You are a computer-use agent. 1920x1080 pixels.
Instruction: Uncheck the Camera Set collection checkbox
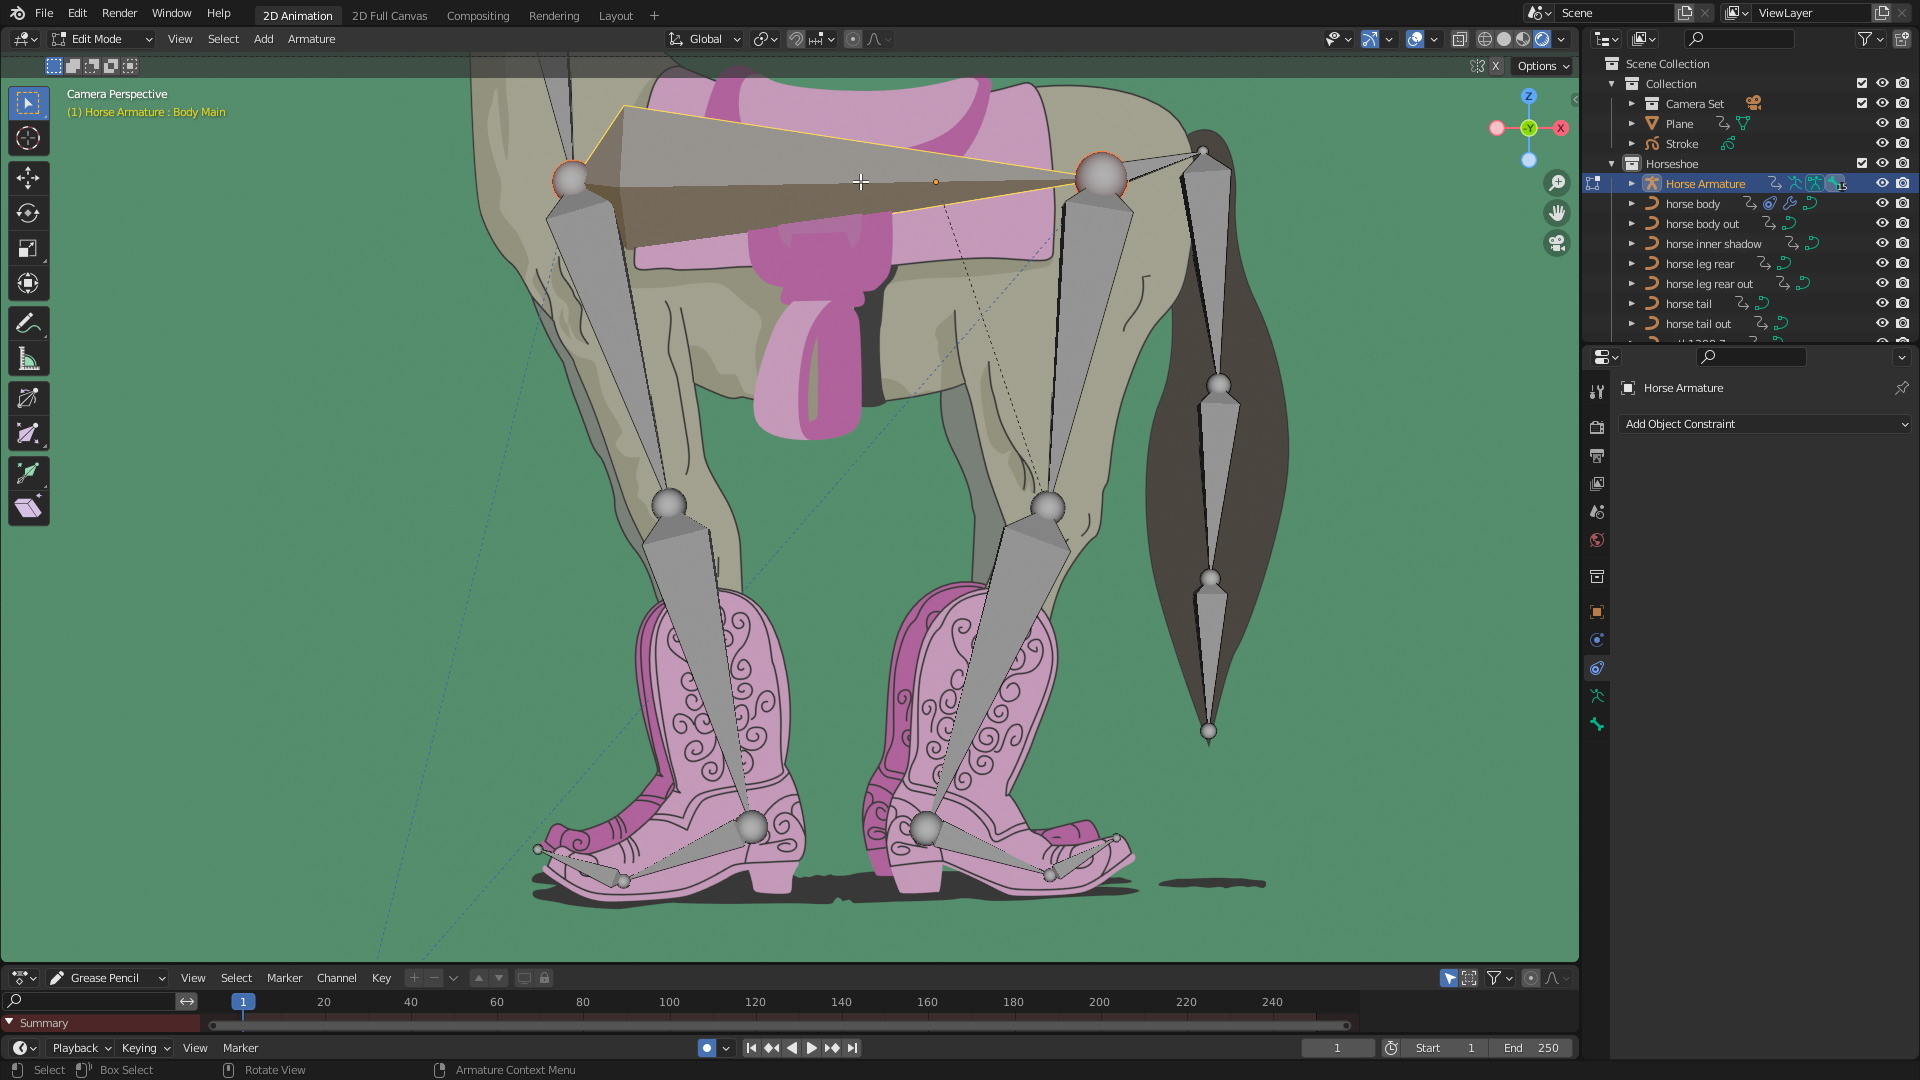1862,104
